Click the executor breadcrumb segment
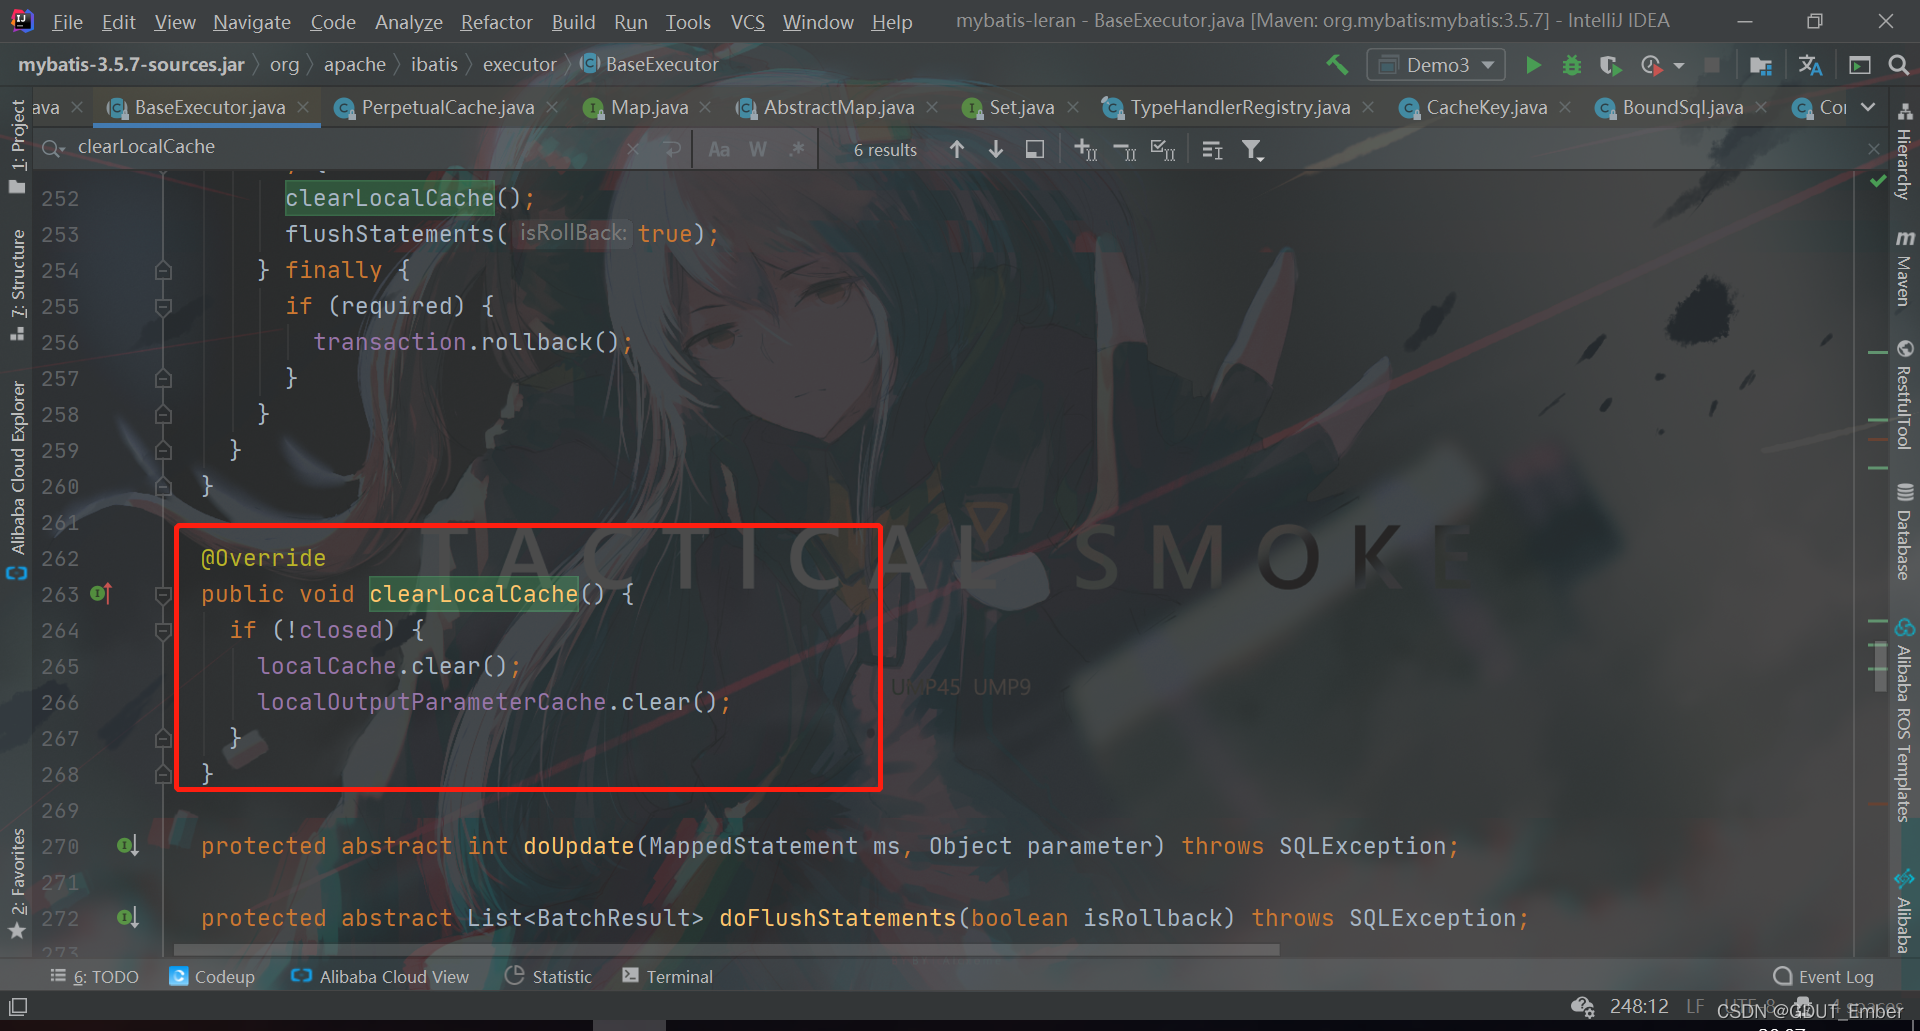The height and width of the screenshot is (1031, 1920). tap(519, 65)
